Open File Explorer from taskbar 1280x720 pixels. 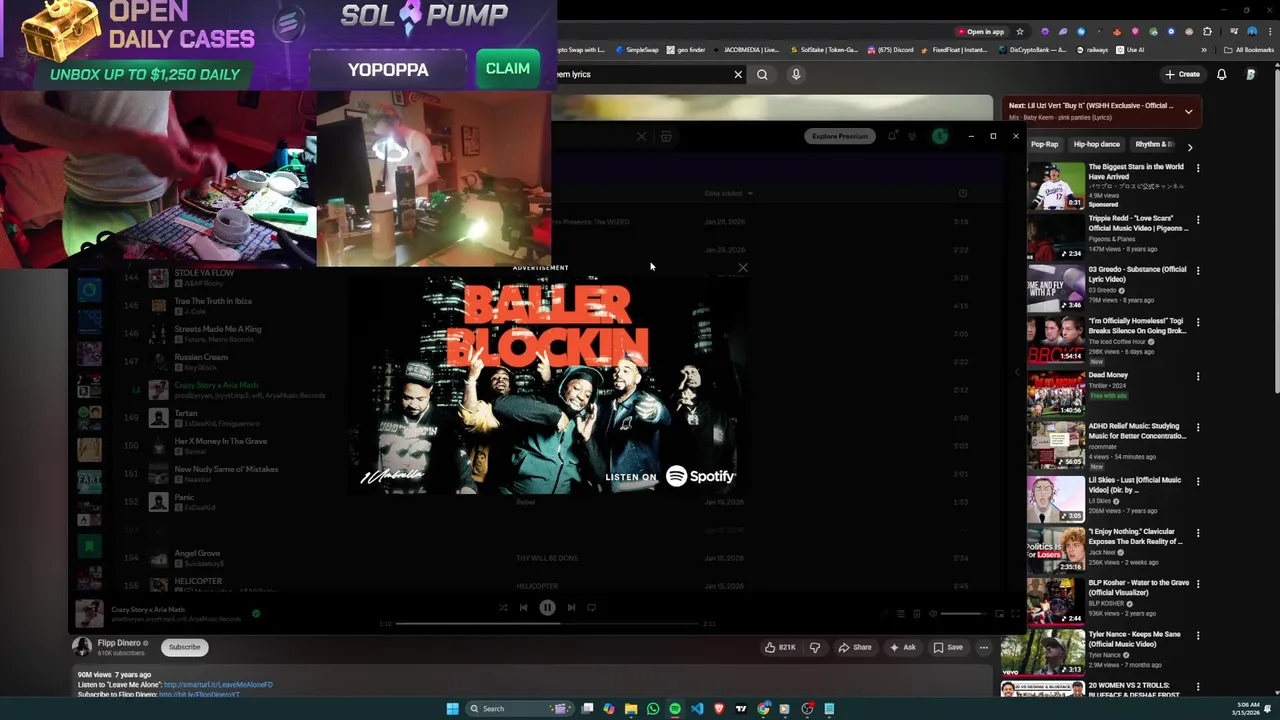coord(631,708)
